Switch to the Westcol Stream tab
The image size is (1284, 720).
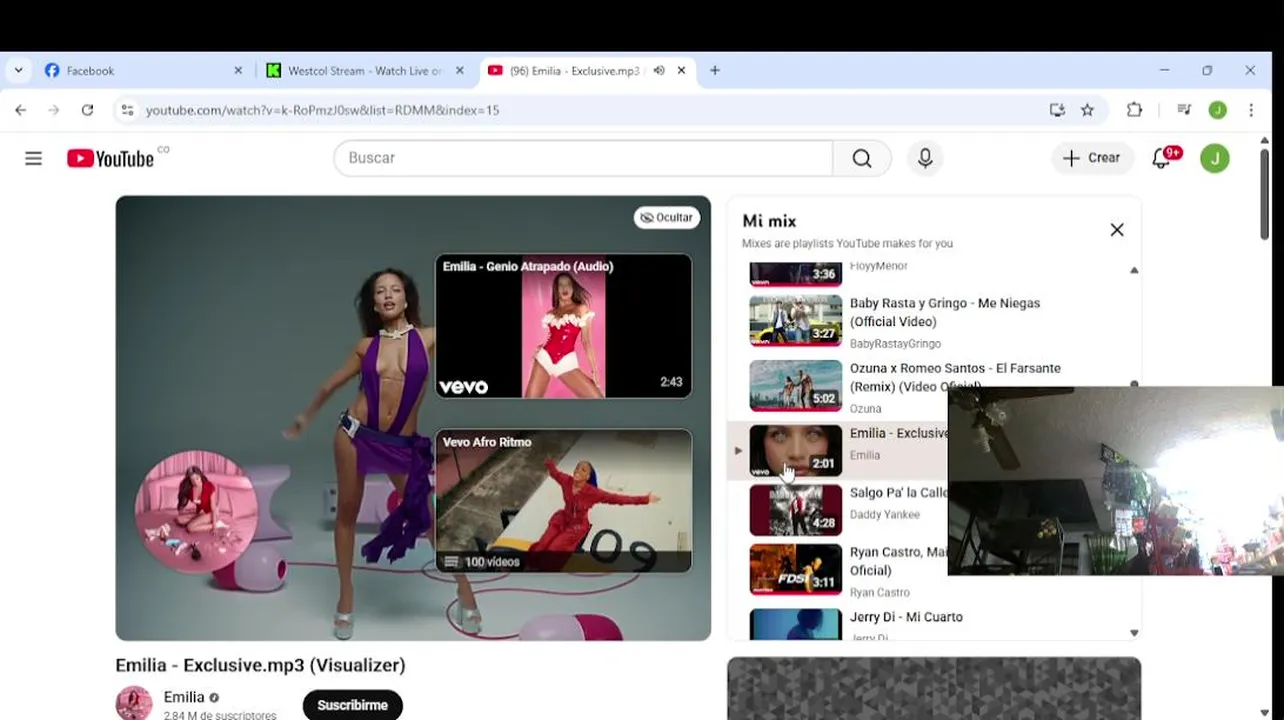point(365,71)
